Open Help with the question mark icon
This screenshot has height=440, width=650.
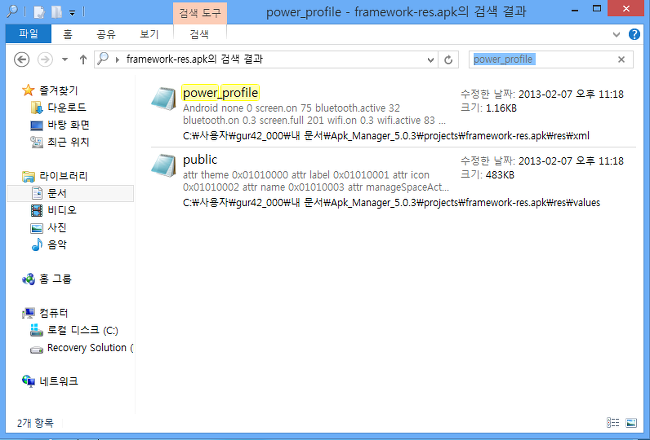(x=634, y=34)
